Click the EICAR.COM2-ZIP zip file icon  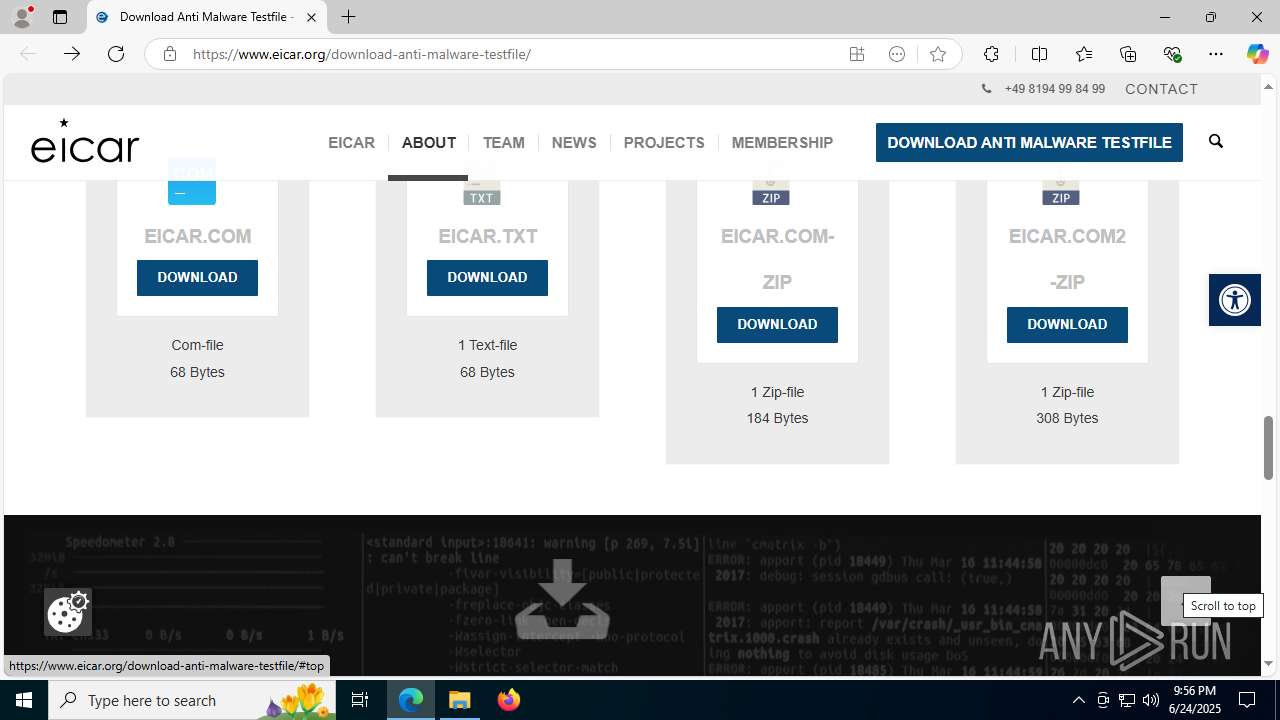tap(1061, 192)
